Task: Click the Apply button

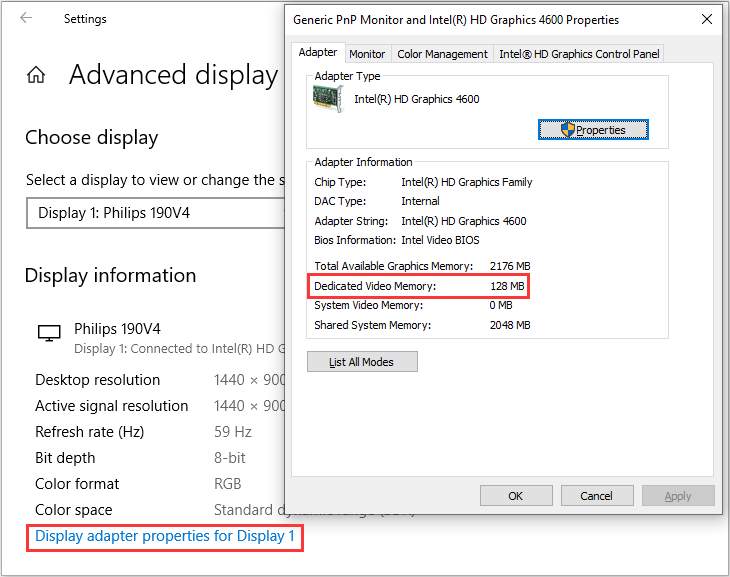Action: [x=678, y=495]
